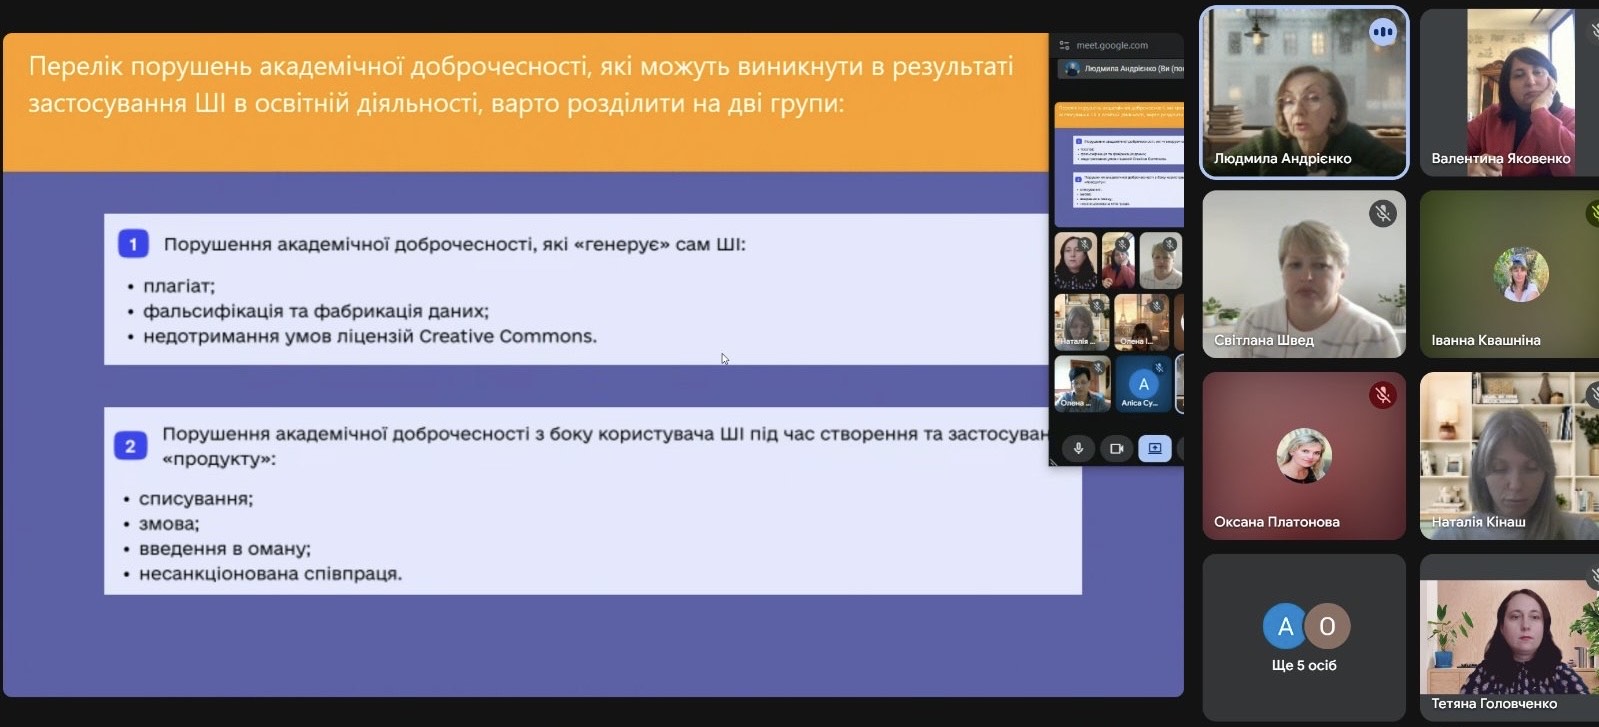Click the red muted mic icon on Оксана Платонова's tile

(x=1382, y=395)
